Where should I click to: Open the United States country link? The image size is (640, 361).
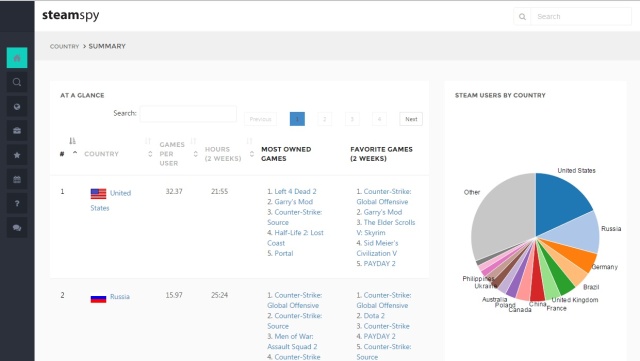(x=111, y=200)
